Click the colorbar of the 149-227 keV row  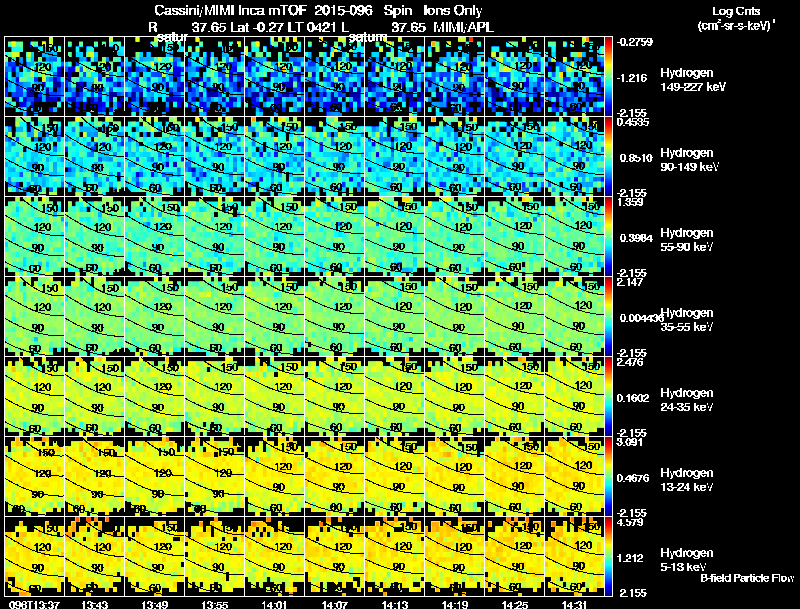(x=608, y=77)
